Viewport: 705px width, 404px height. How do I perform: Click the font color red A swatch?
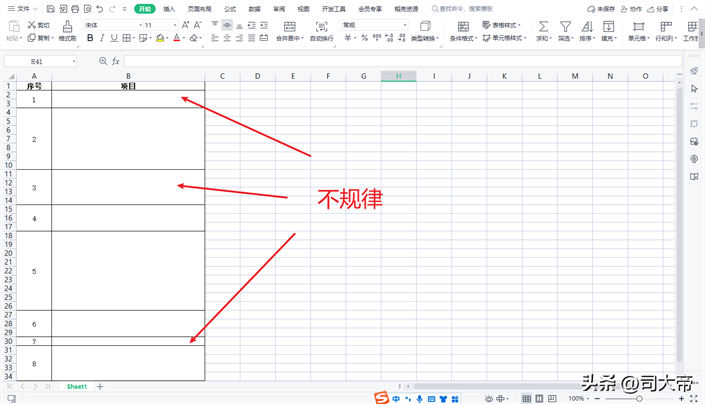(176, 39)
